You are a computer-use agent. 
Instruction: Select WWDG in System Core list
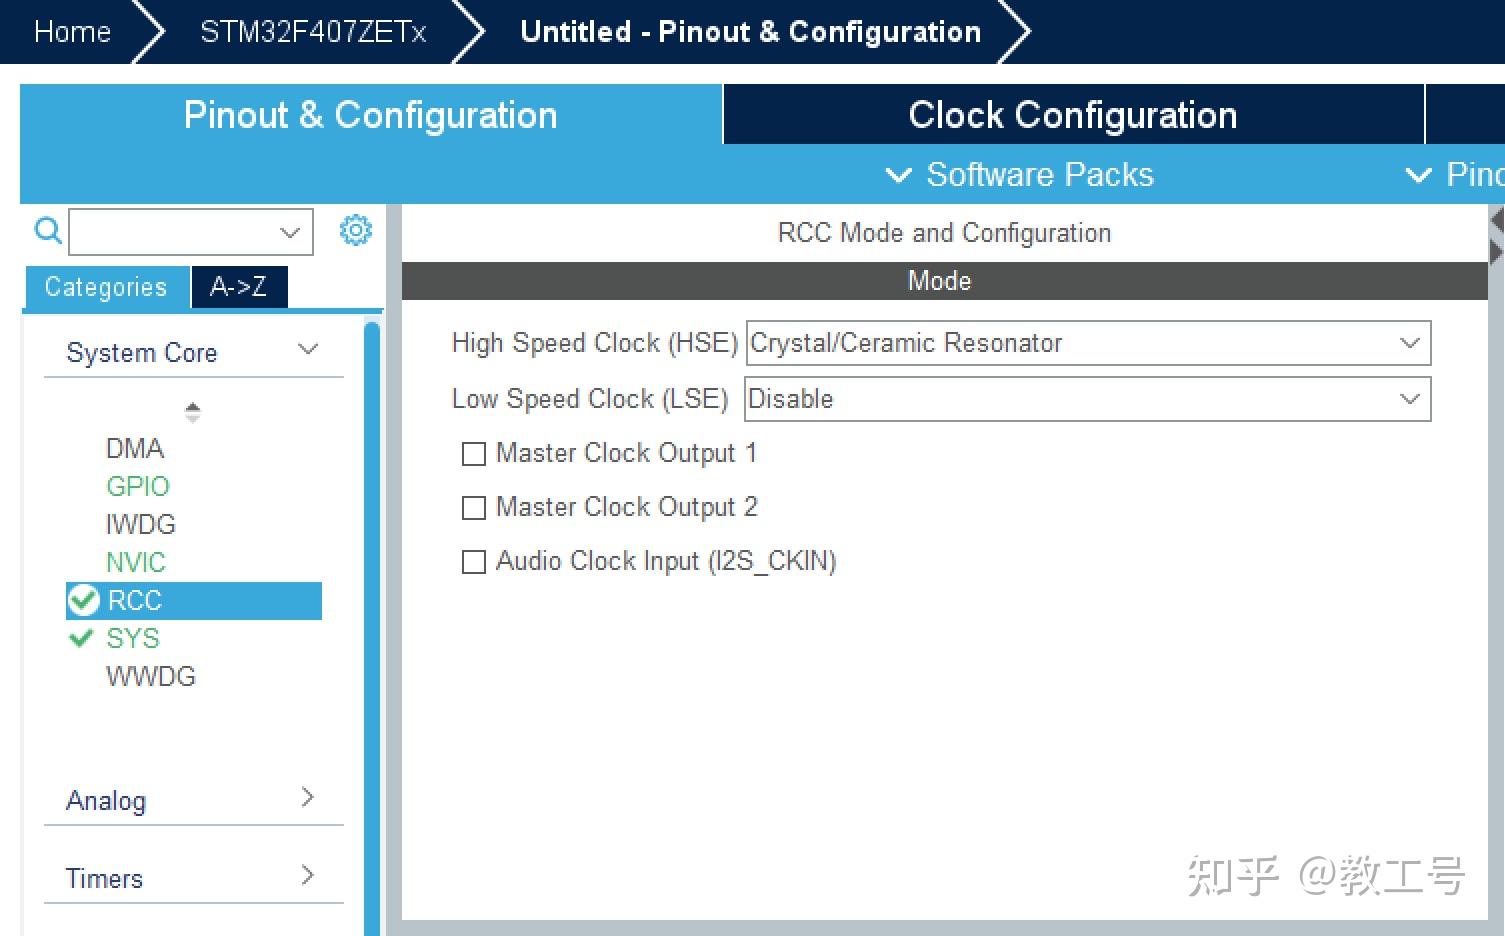coord(151,676)
